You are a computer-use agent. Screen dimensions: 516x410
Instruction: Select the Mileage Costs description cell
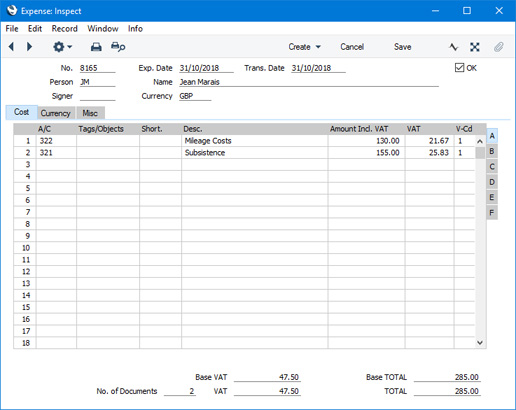255,141
